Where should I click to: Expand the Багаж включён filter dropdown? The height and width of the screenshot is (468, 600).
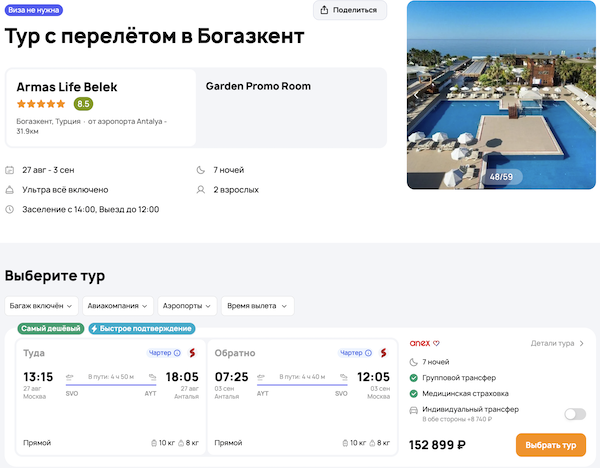(x=41, y=305)
